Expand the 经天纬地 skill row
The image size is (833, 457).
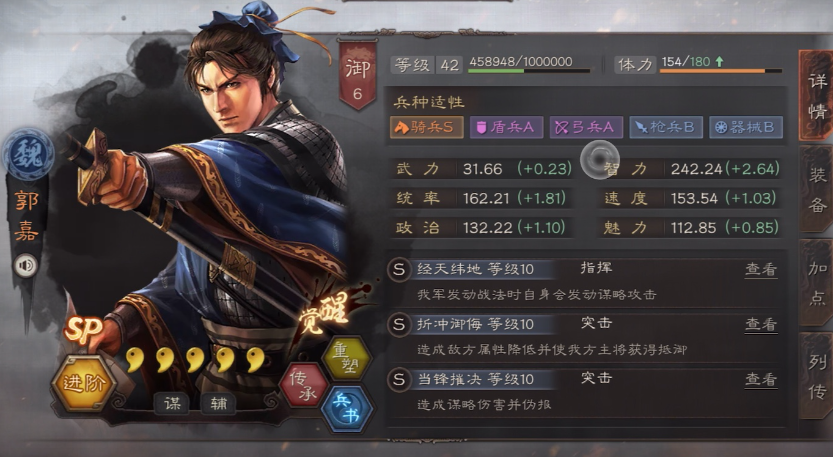coord(586,282)
